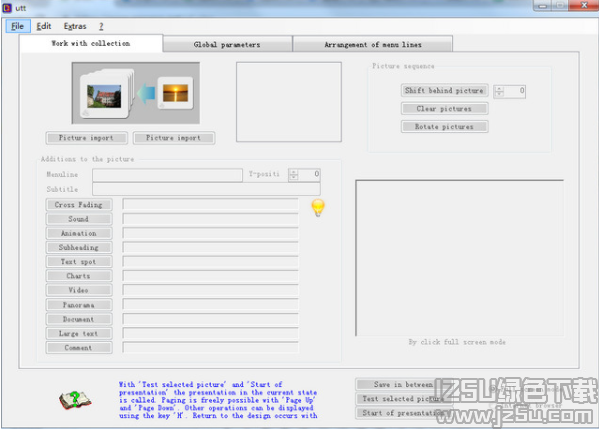Click the empty picture preview box

pyautogui.click(x=289, y=102)
